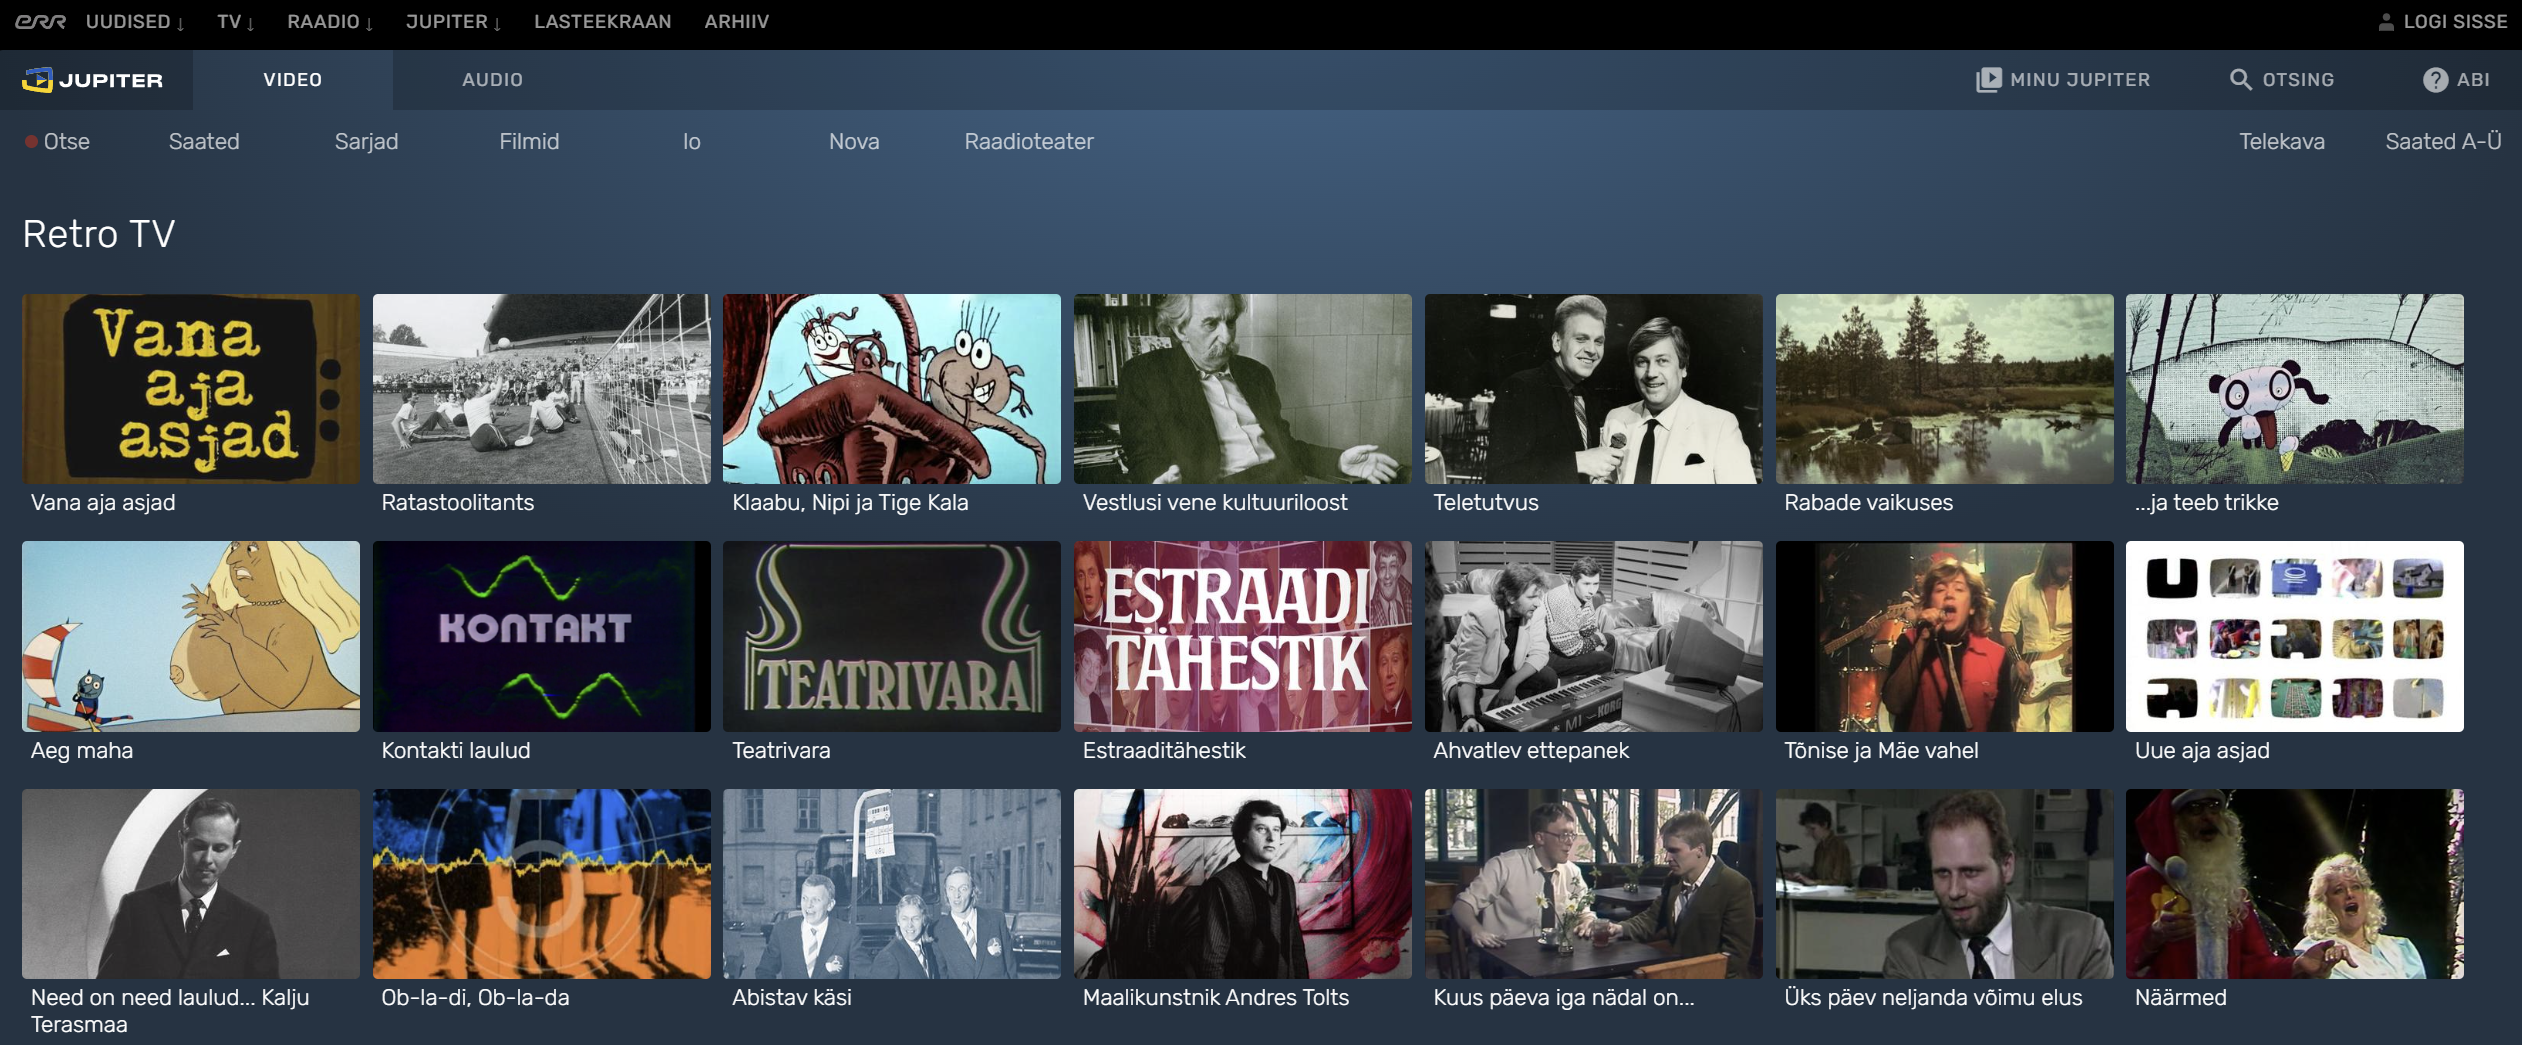
Task: Open Arhiiv in top menu
Action: click(737, 22)
